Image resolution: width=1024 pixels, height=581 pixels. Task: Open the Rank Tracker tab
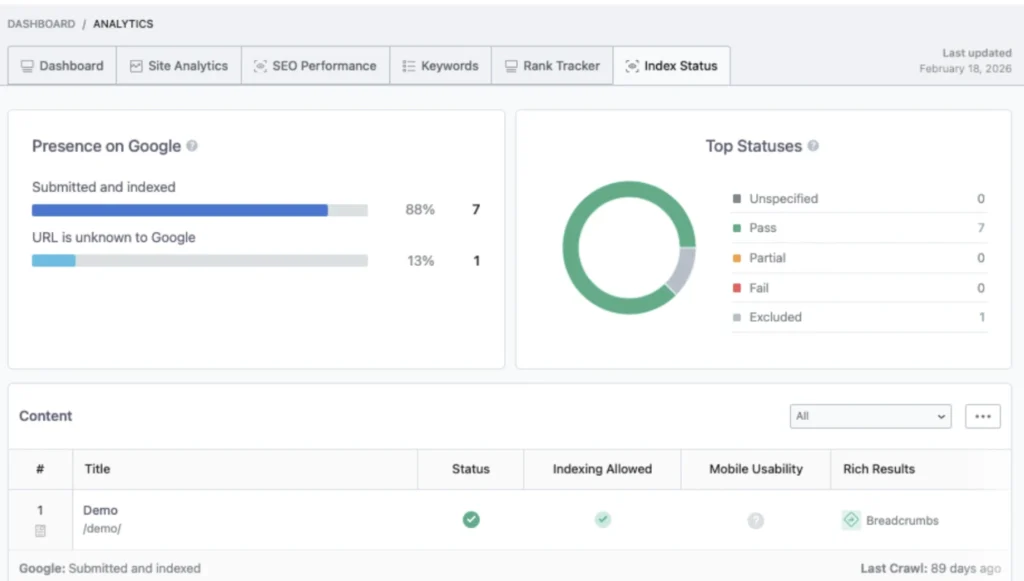pos(552,66)
